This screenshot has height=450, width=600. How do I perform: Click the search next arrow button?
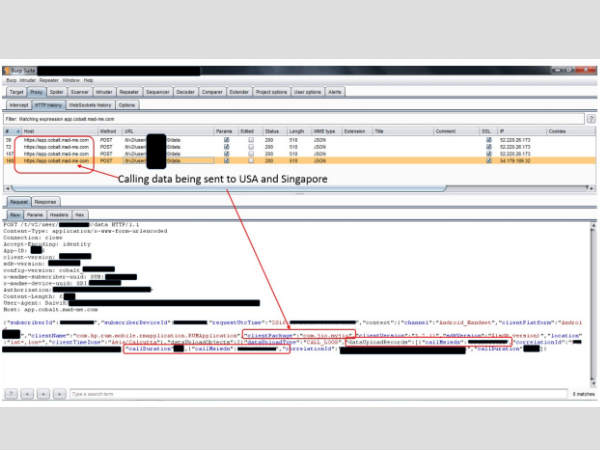(59, 395)
